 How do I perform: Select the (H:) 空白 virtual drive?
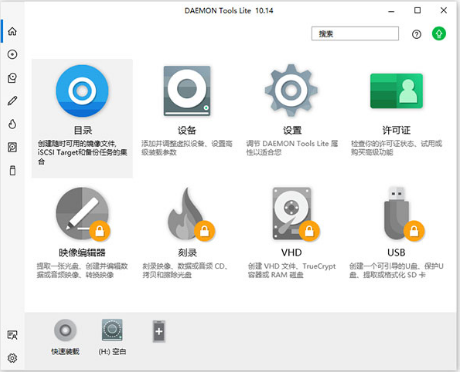point(112,337)
